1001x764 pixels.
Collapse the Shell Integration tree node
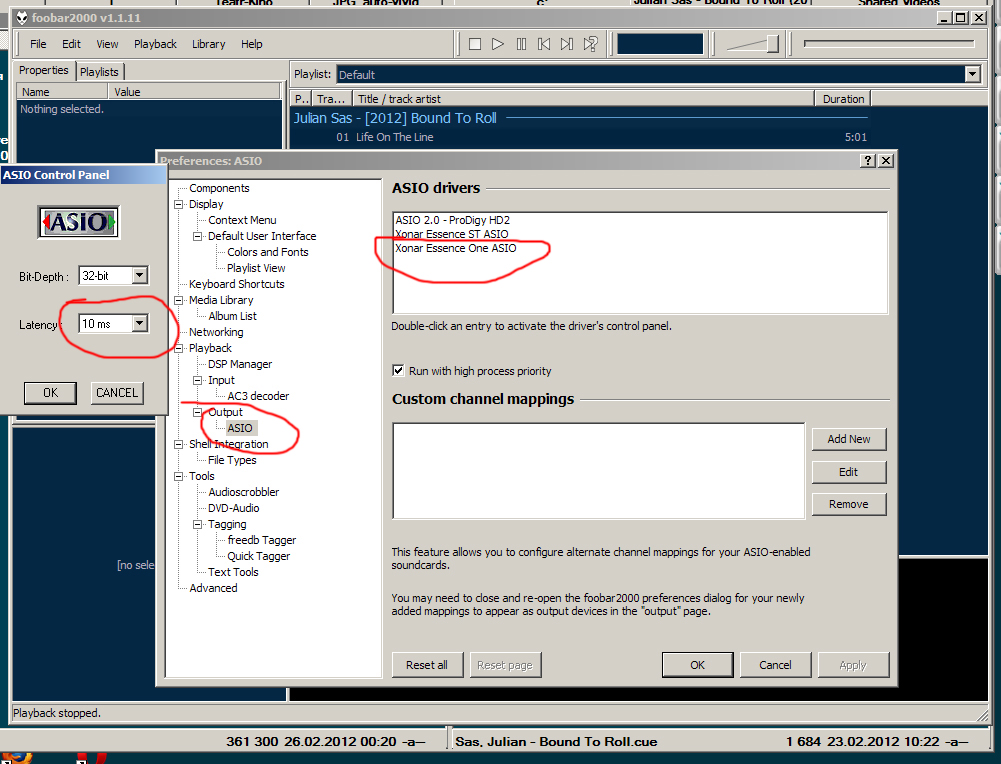179,444
